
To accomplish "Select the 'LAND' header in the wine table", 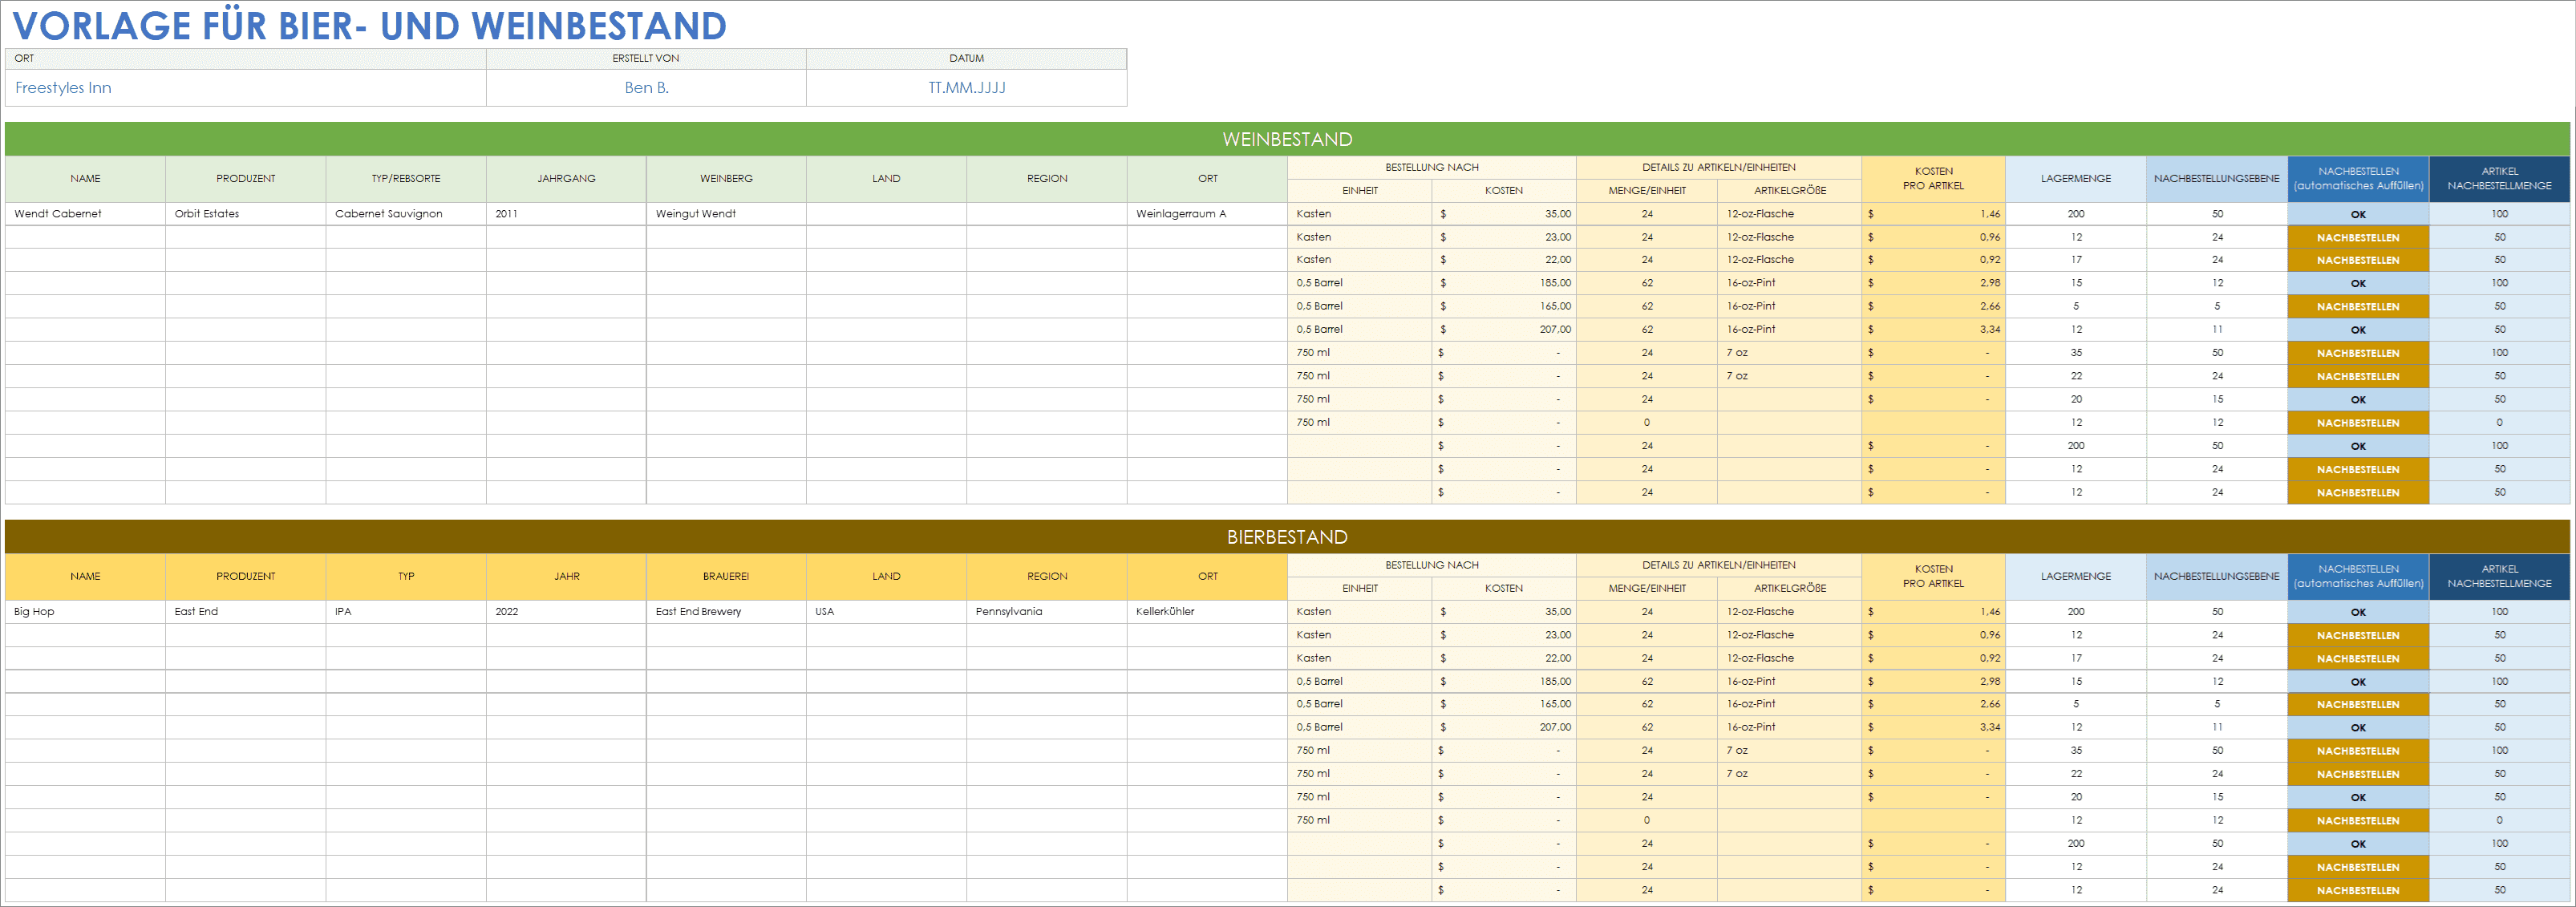I will (x=886, y=179).
